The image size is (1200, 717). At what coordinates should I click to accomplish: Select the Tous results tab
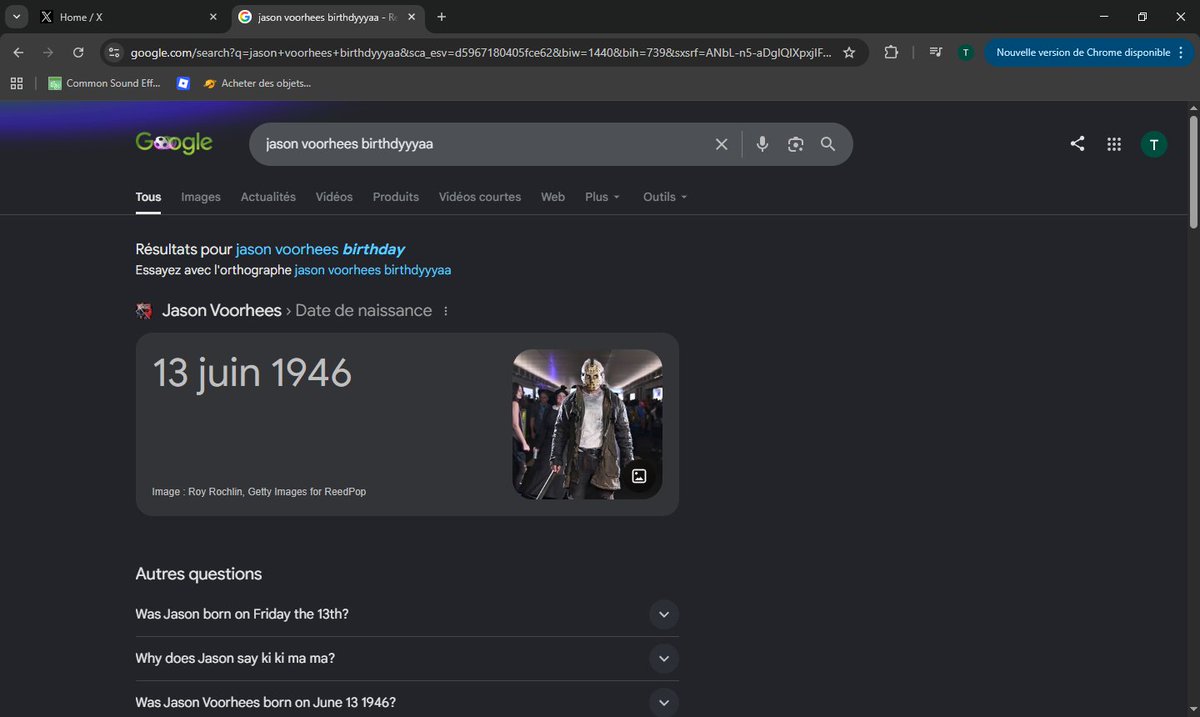coord(148,197)
